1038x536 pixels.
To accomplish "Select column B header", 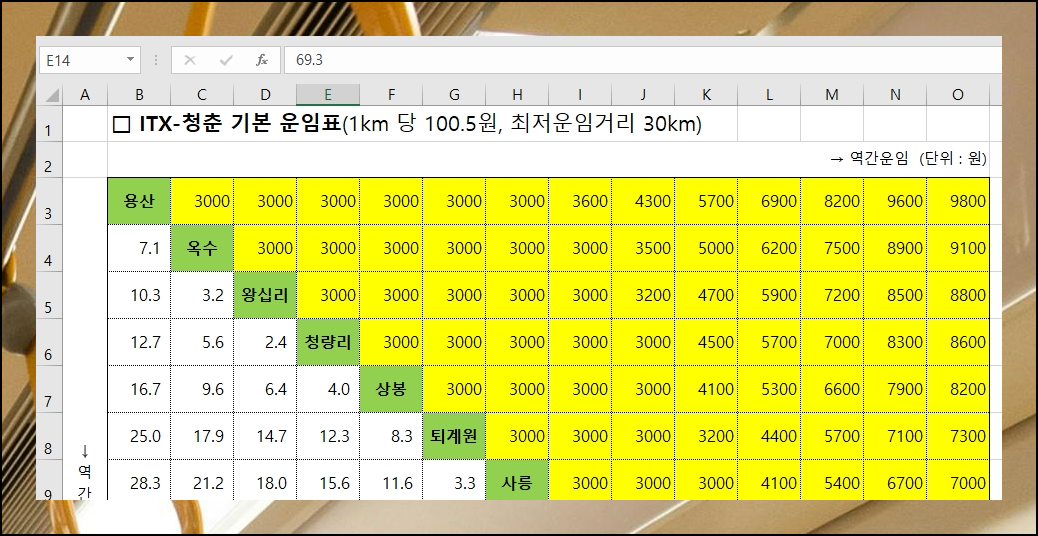I will coord(139,95).
